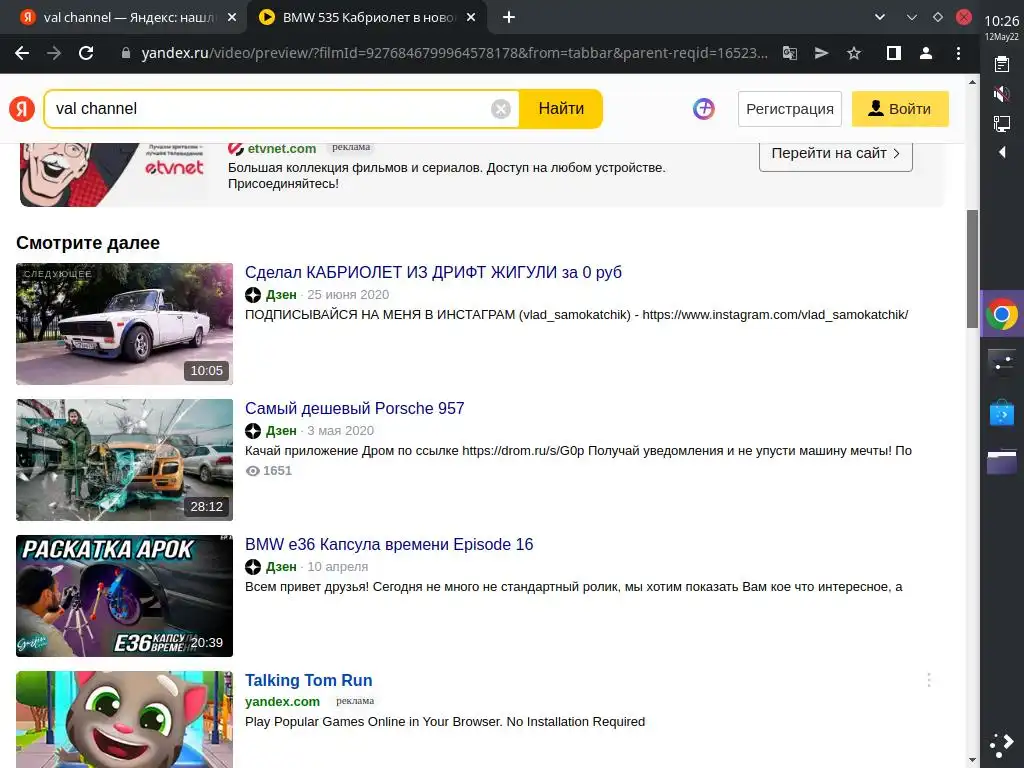This screenshot has width=1024, height=768.
Task: Open the display/screen icon in the system panel
Action: click(x=1001, y=123)
